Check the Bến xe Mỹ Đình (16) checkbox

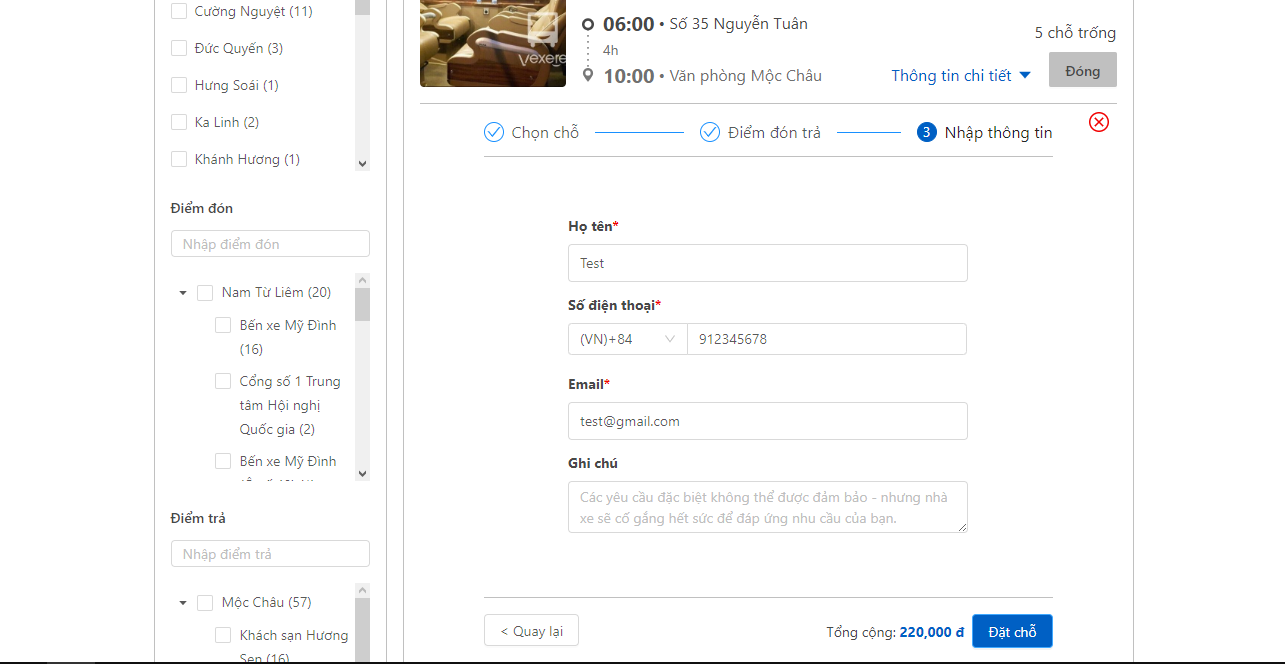pos(223,325)
